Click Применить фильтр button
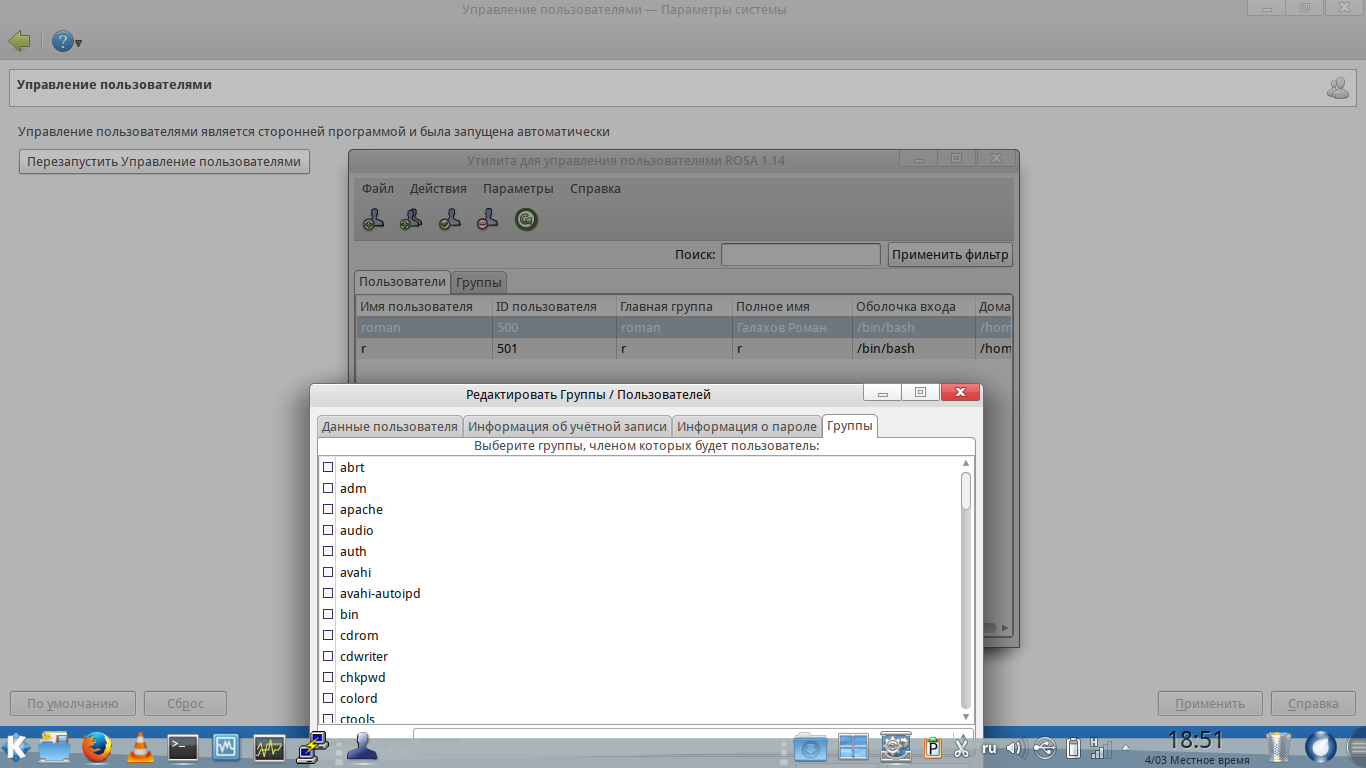Viewport: 1366px width, 768px height. (950, 254)
